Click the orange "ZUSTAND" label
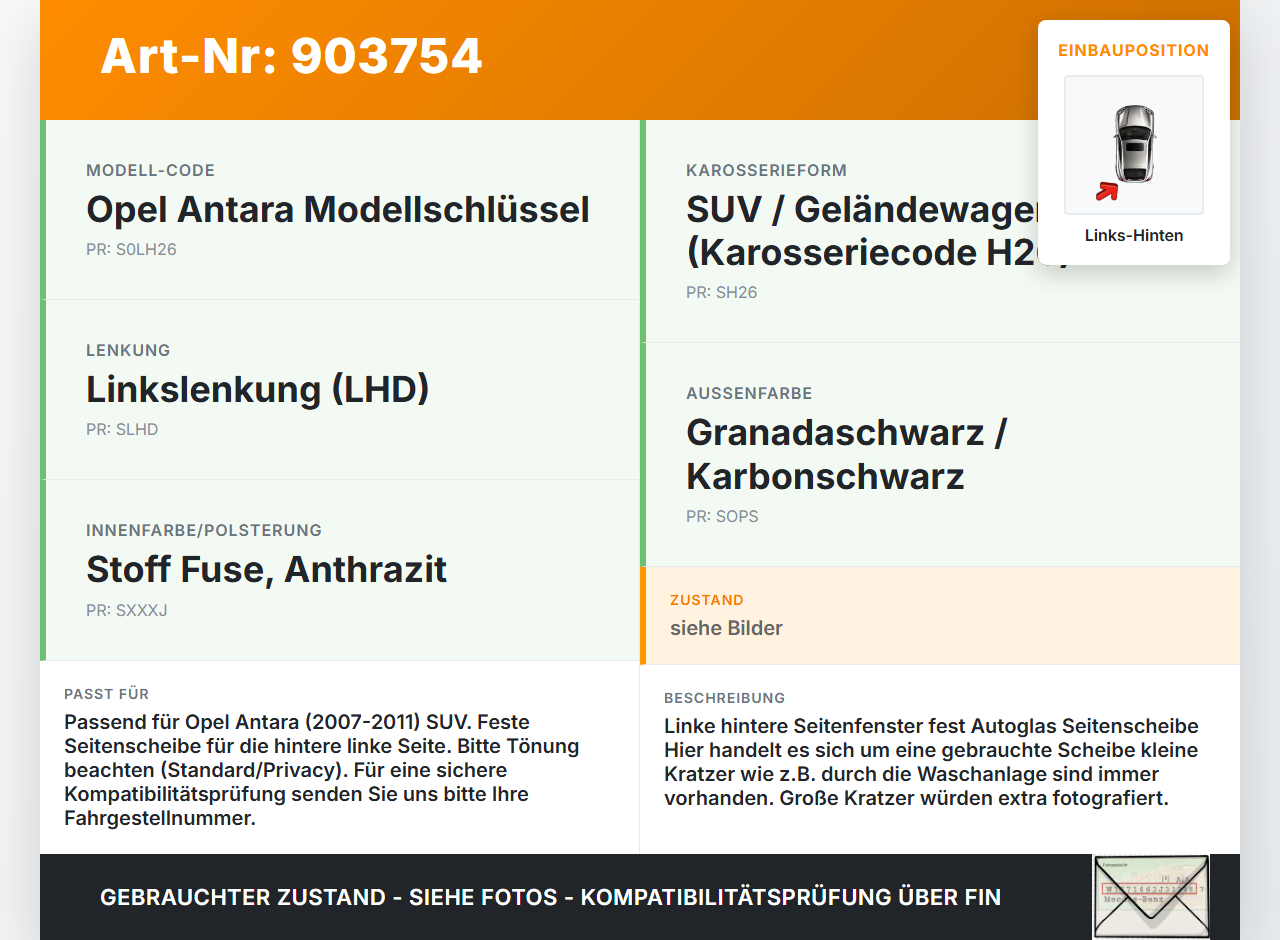1280x940 pixels. (707, 600)
